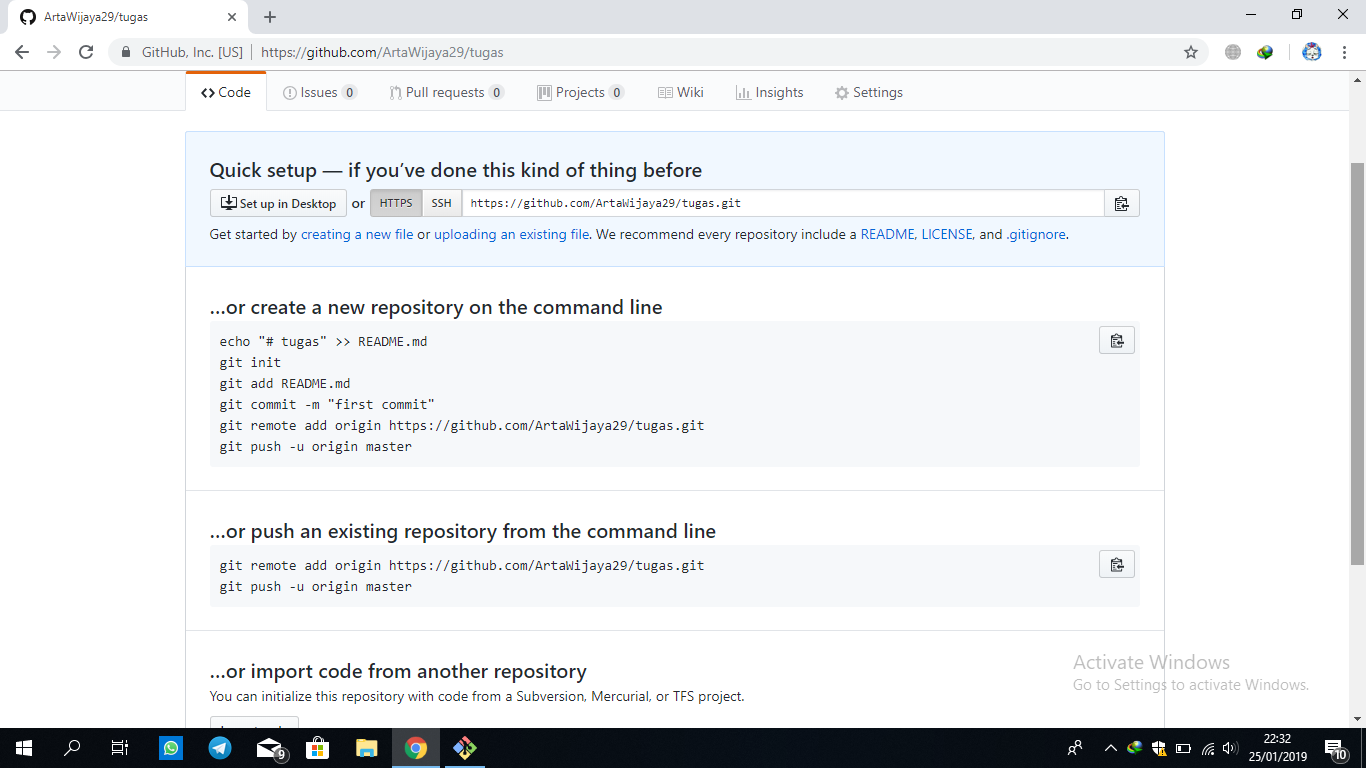The height and width of the screenshot is (768, 1366).
Task: Open the Windows Start menu
Action: [24, 748]
